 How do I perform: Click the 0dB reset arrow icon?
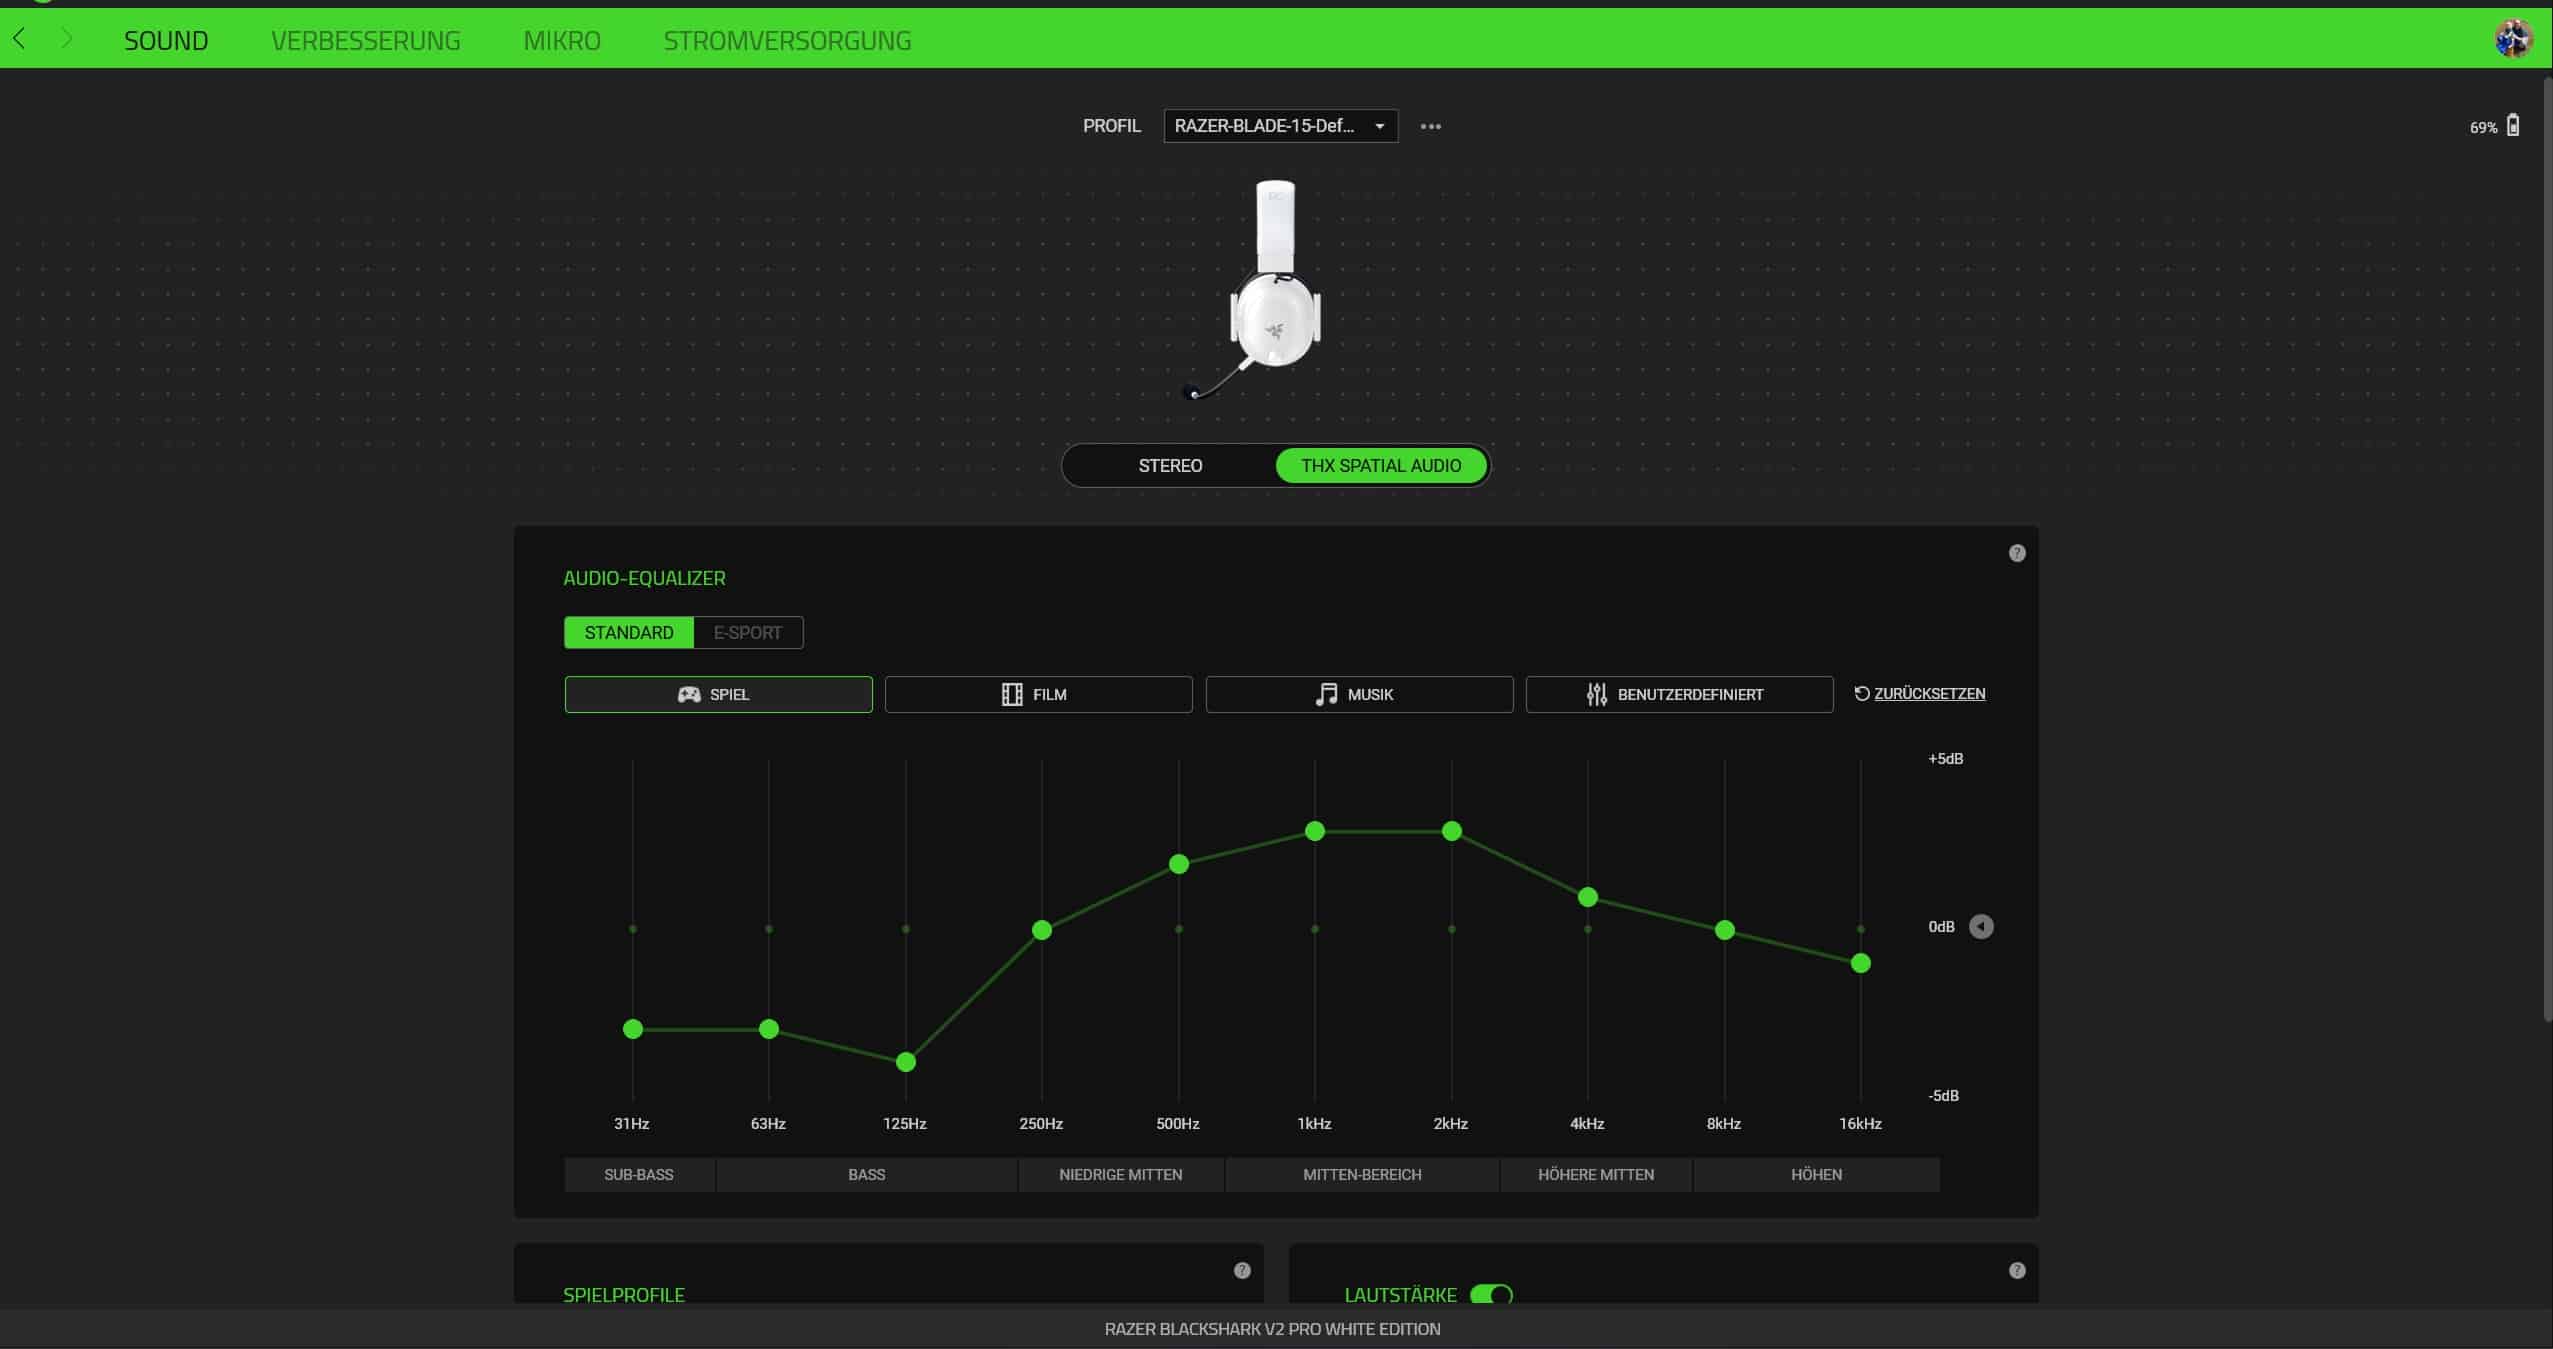(x=1980, y=927)
